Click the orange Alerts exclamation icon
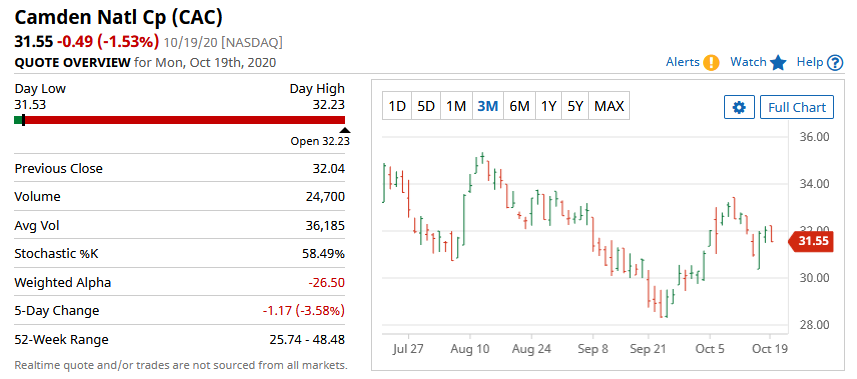 711,62
